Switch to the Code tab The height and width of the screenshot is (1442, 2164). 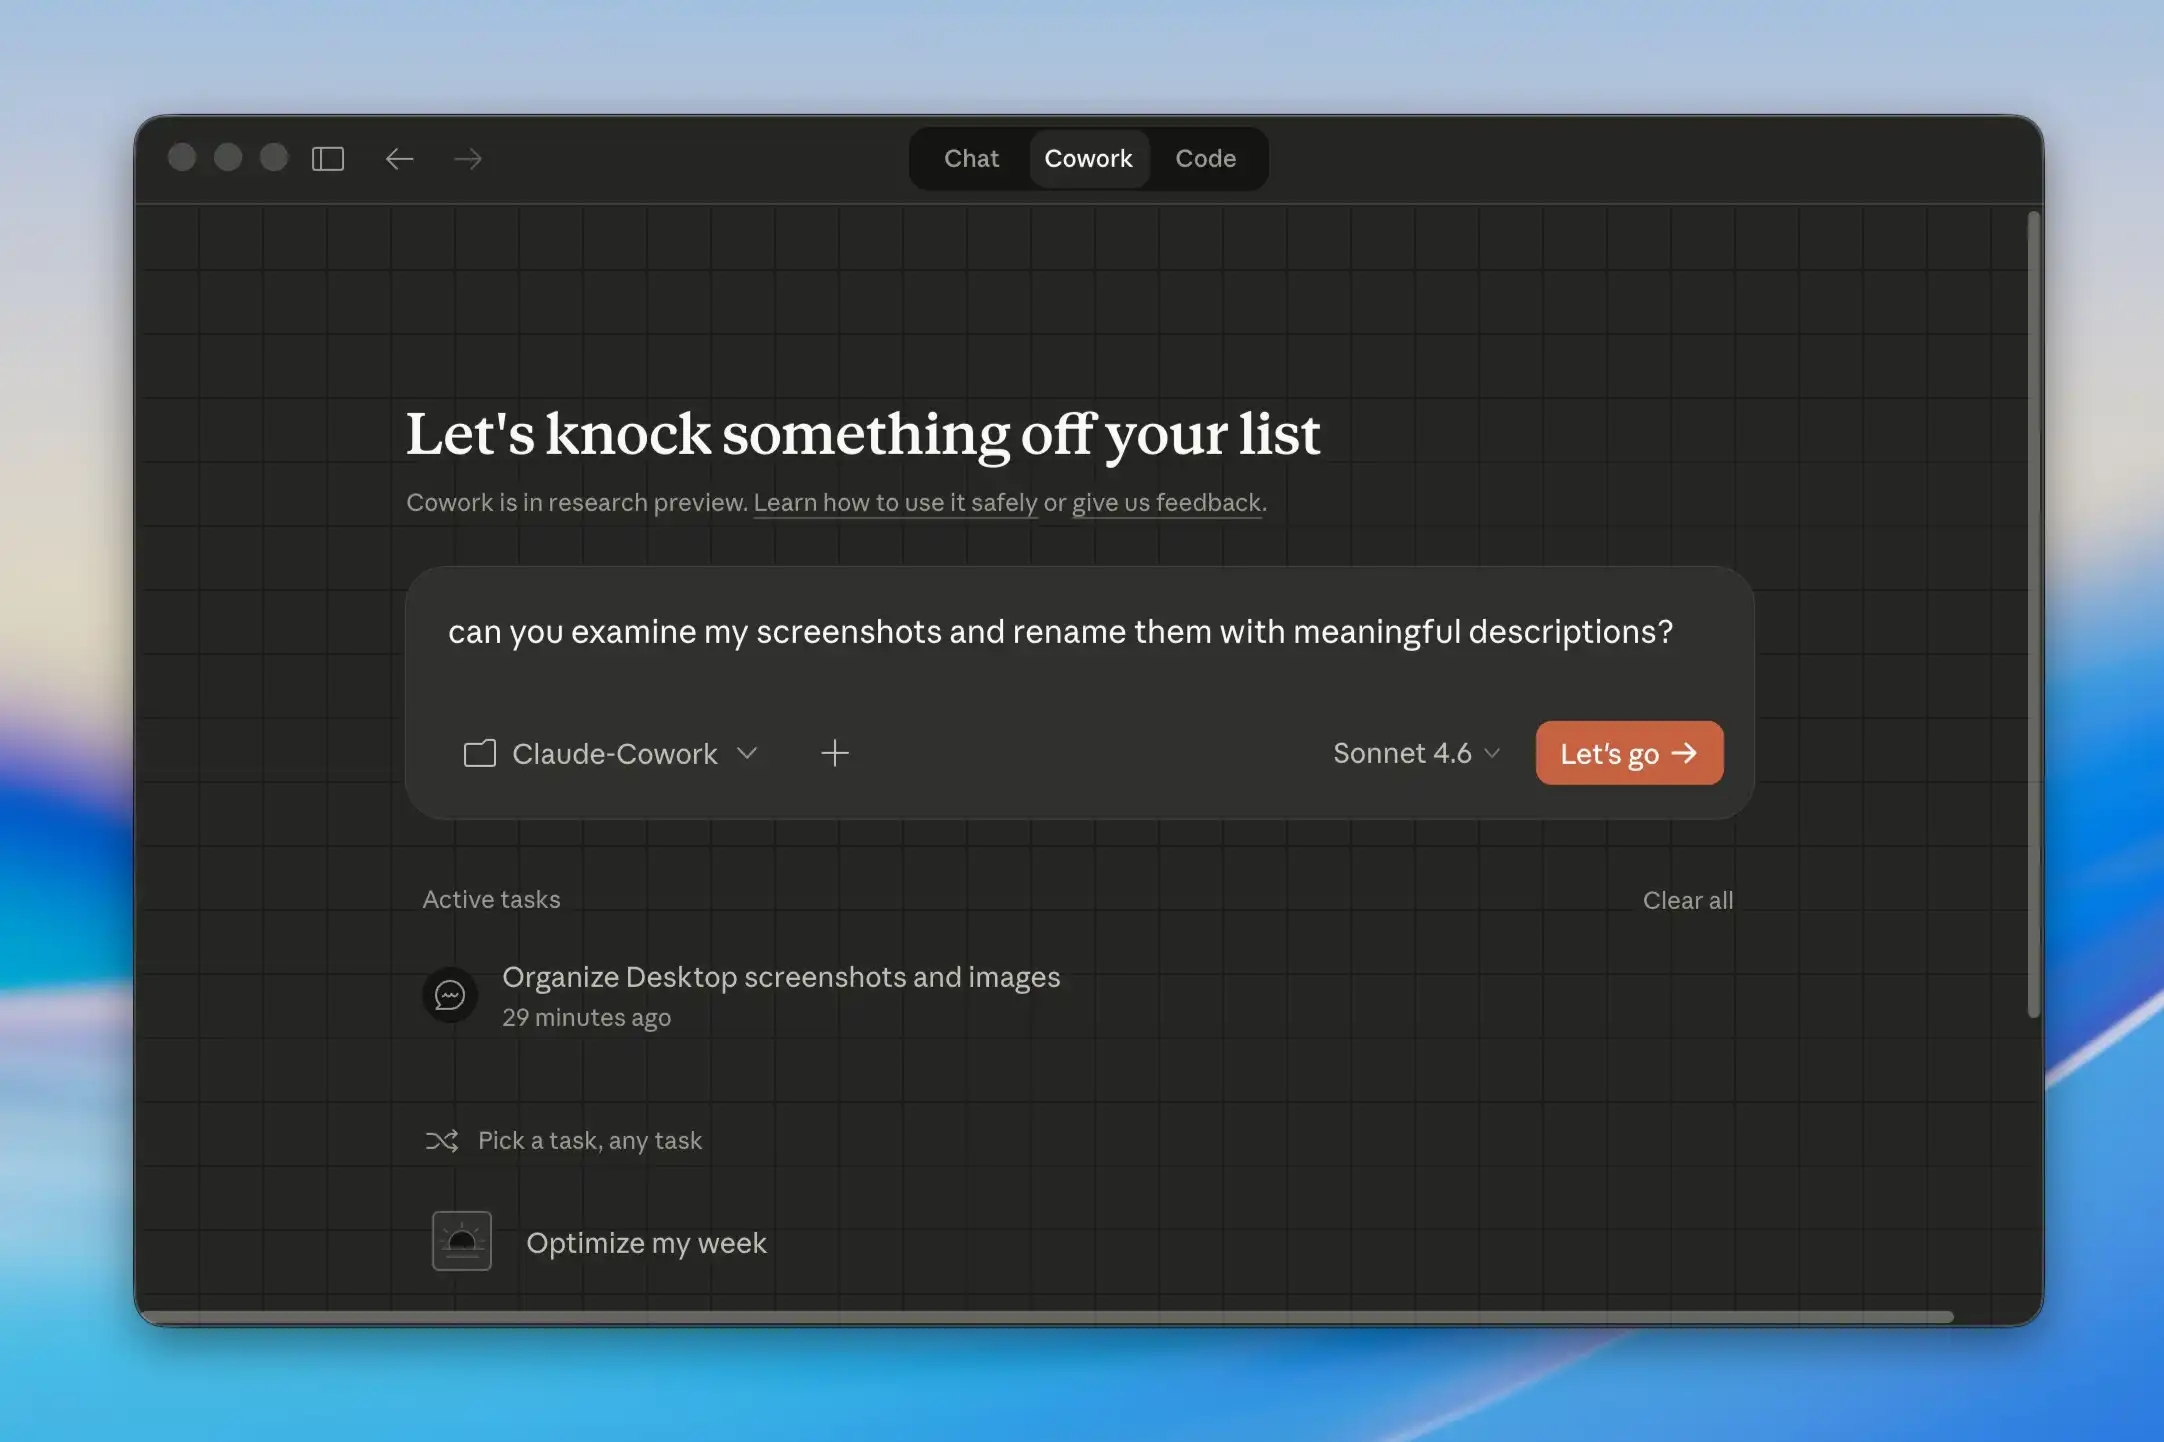click(1205, 158)
